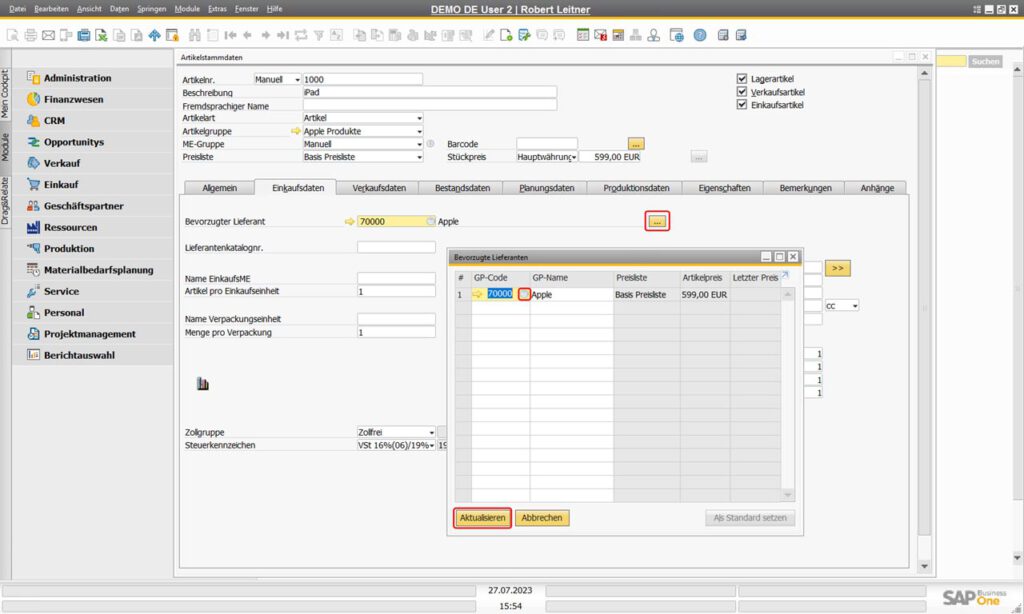The height and width of the screenshot is (614, 1024).
Task: Switch to the Allgemein tab
Action: pyautogui.click(x=219, y=188)
